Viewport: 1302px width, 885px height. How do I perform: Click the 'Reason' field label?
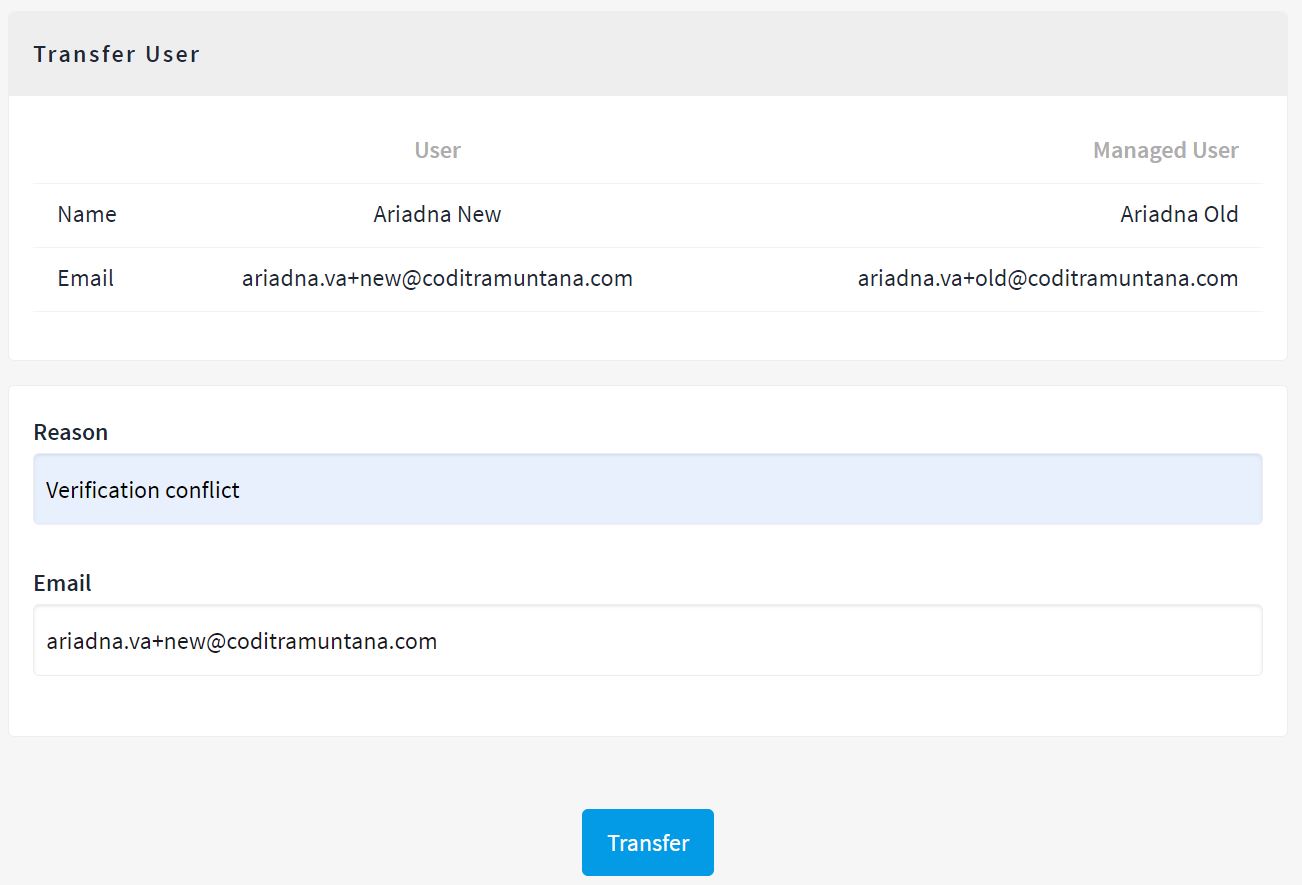pos(71,432)
